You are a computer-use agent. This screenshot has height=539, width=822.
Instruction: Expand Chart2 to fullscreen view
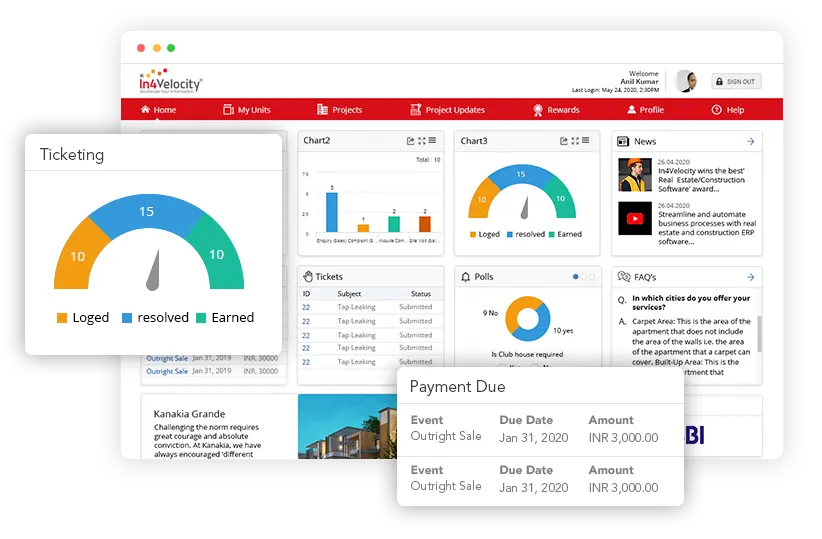[x=422, y=141]
